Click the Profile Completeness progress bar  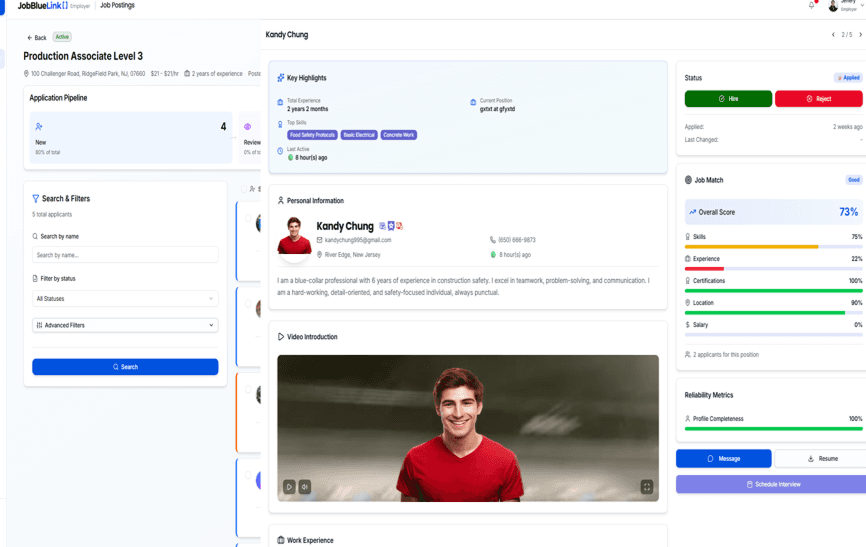(x=773, y=429)
